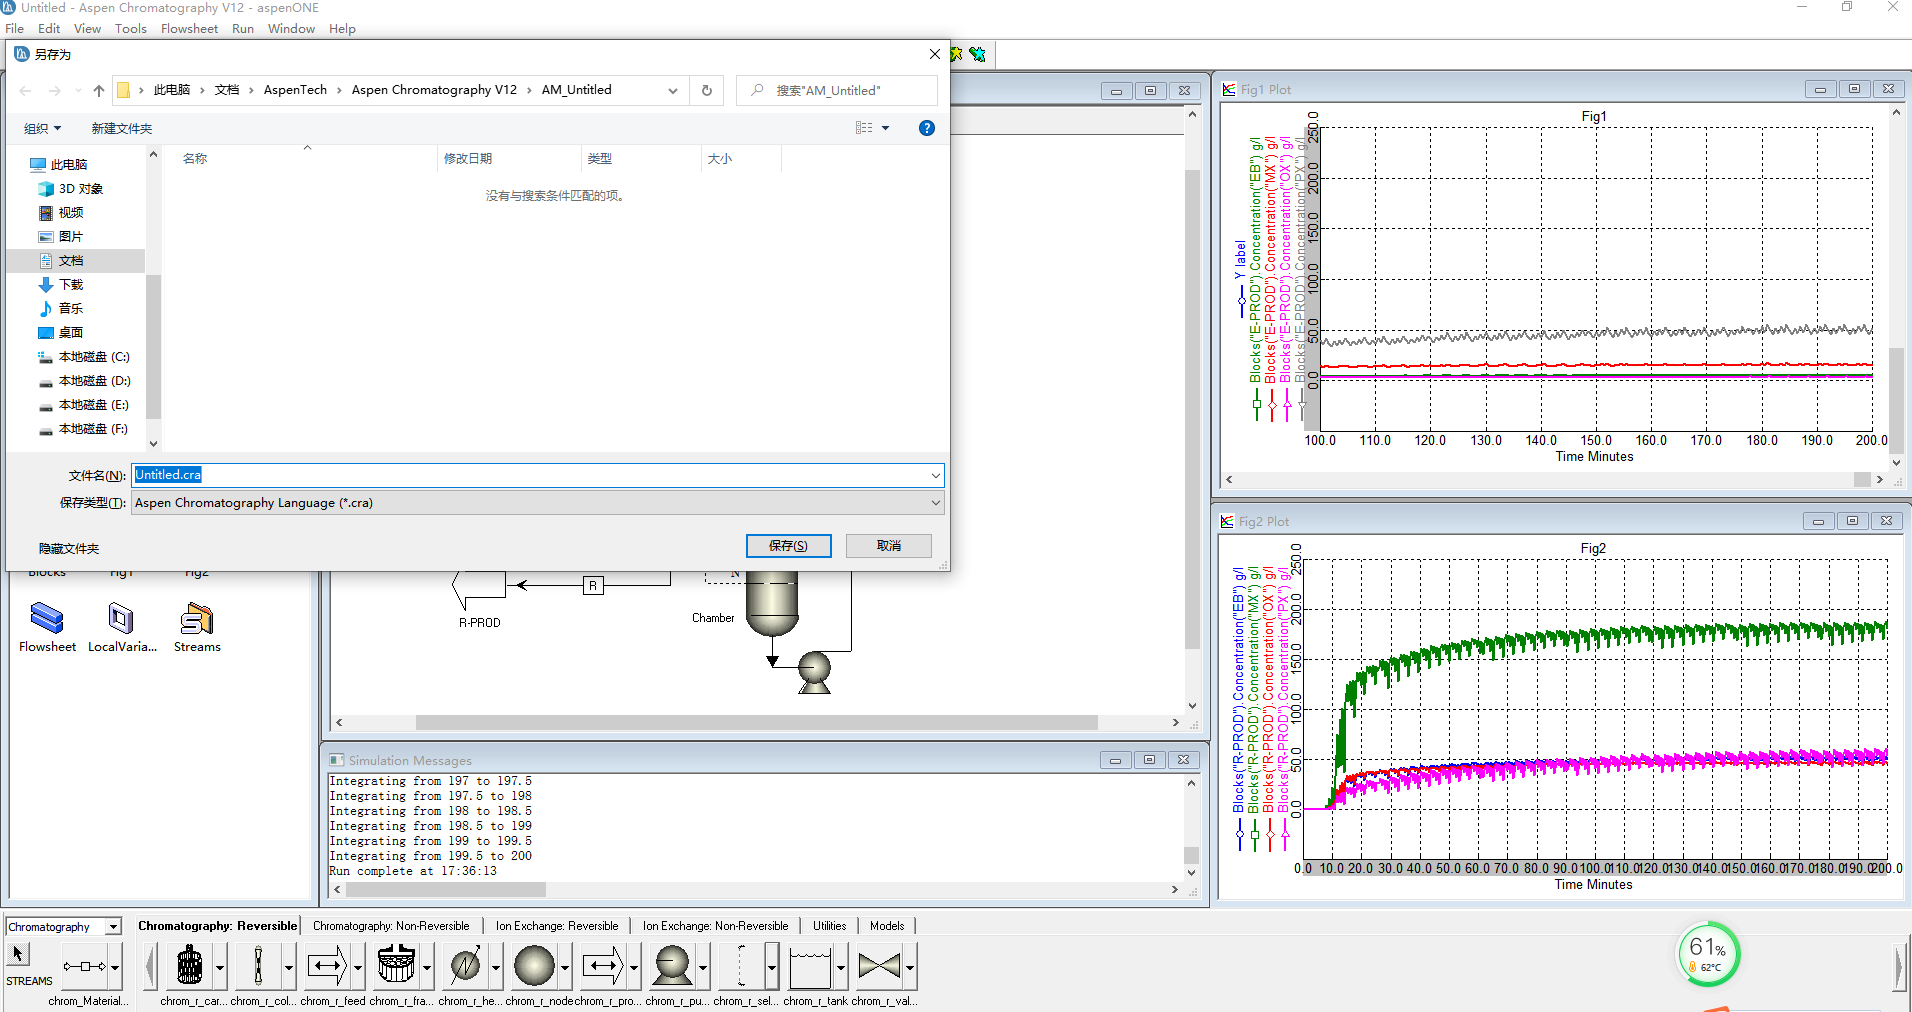Open the Streams icon in explorer pane
Screen dimensions: 1912x1012
pyautogui.click(x=197, y=619)
